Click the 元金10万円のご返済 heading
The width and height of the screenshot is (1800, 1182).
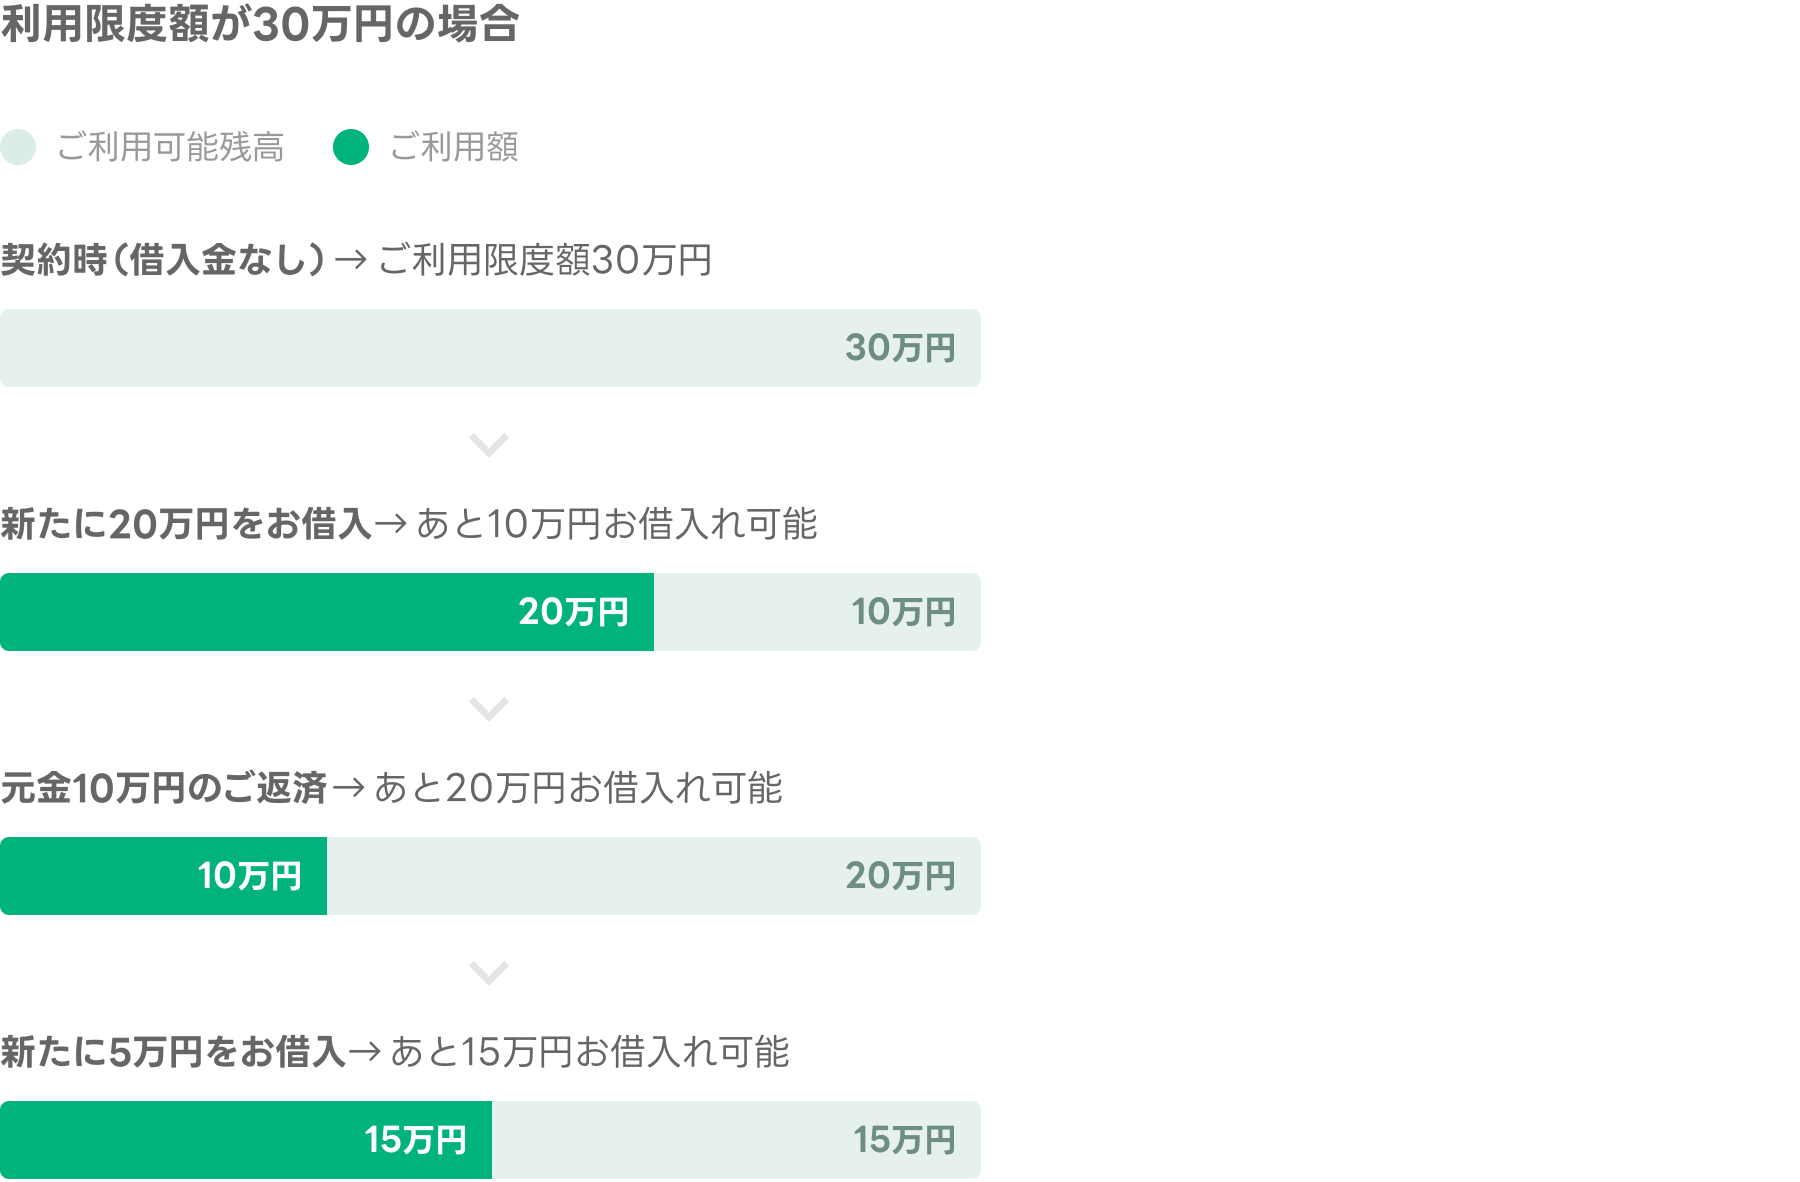(164, 788)
